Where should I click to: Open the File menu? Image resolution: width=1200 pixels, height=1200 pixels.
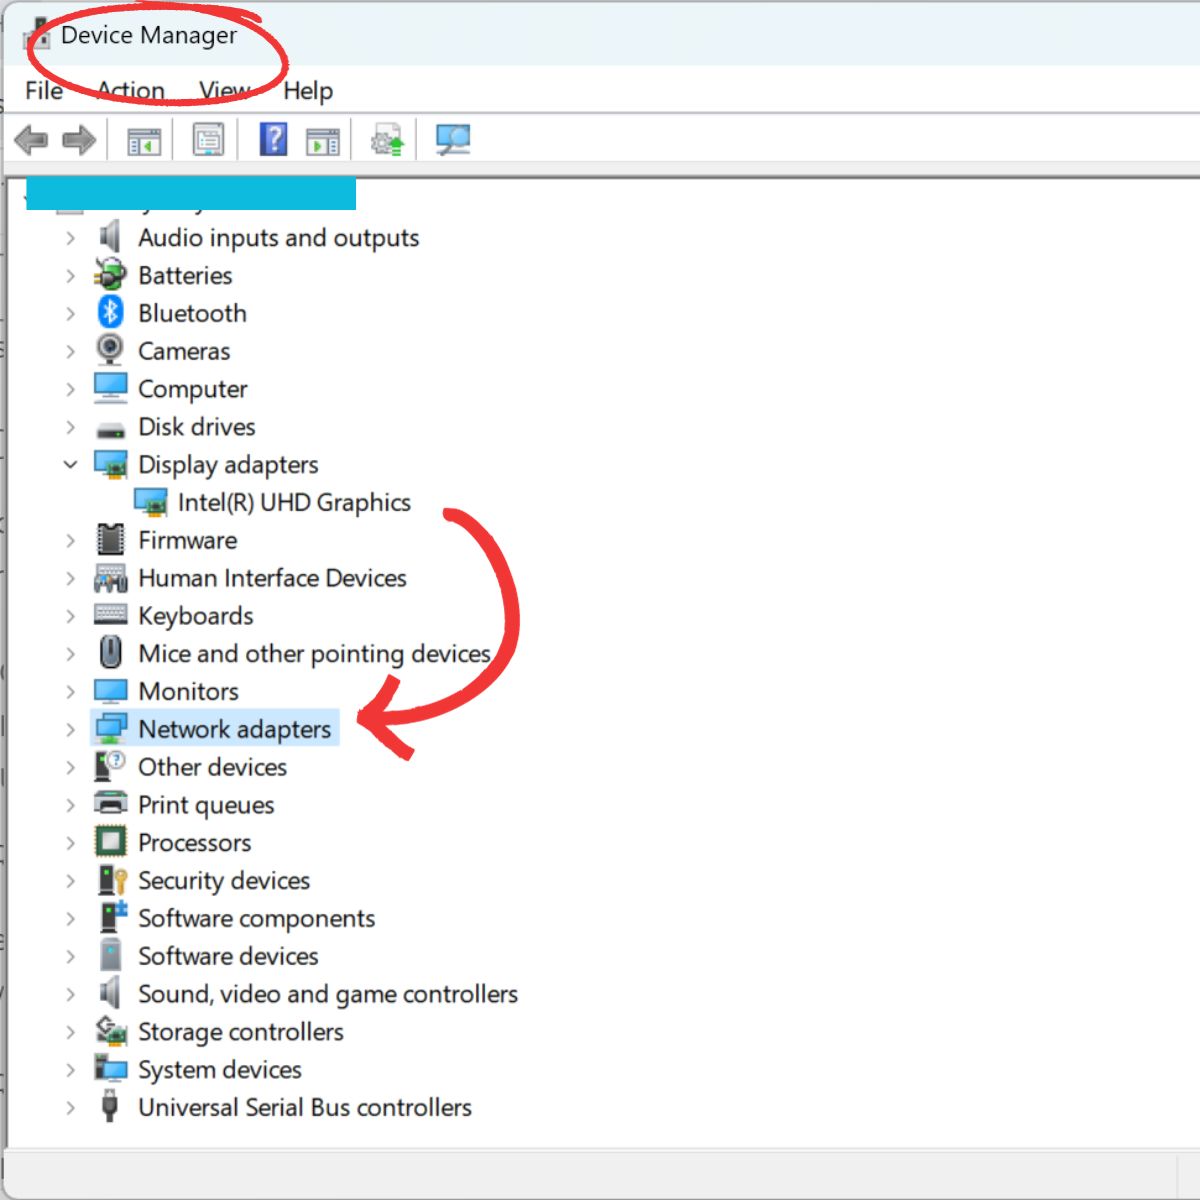[x=44, y=91]
